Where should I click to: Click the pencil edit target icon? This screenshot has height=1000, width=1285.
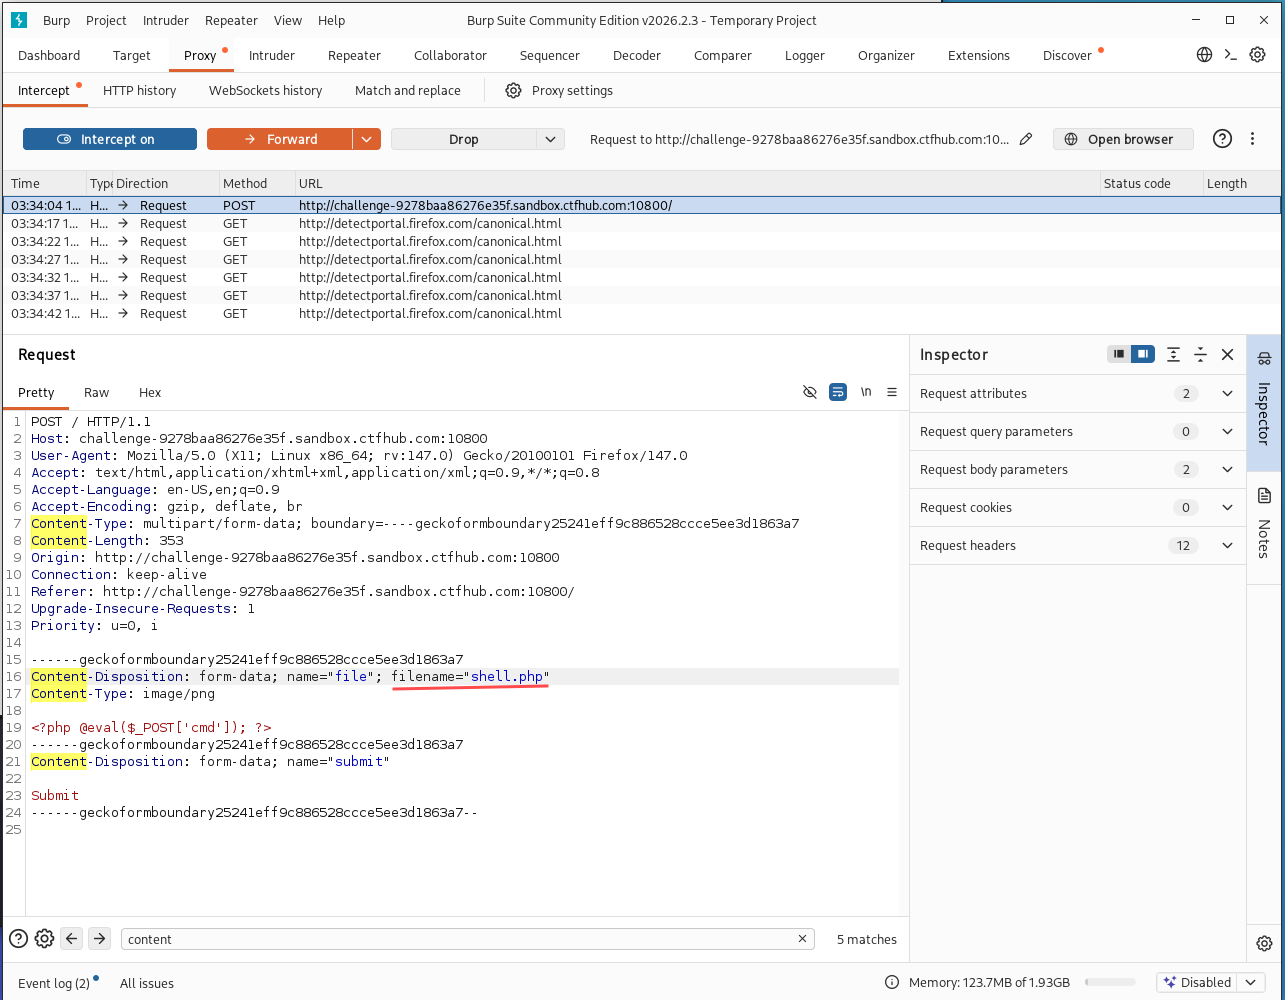tap(1025, 139)
